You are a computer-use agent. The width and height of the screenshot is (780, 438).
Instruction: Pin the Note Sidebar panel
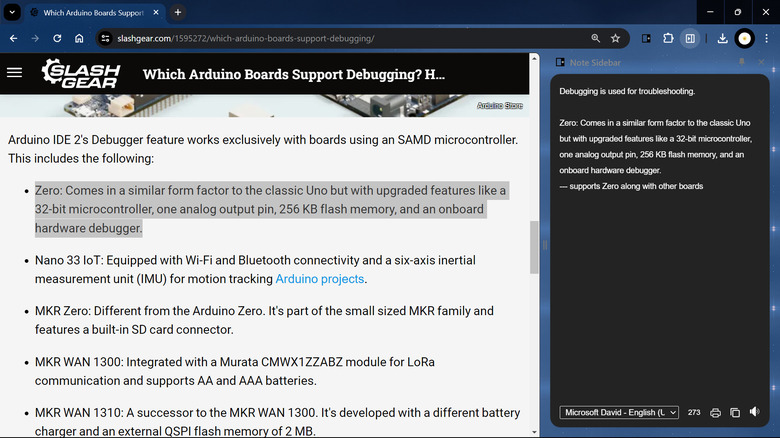coord(741,62)
